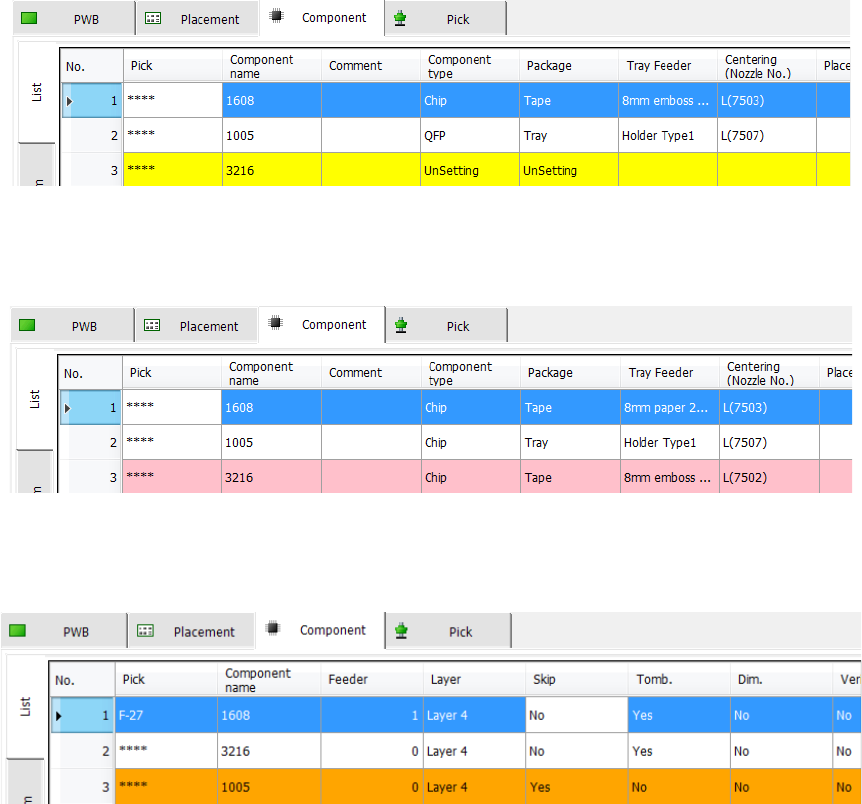This screenshot has width=862, height=804.
Task: Select row number 3 in the middle table
Action: pyautogui.click(x=90, y=477)
